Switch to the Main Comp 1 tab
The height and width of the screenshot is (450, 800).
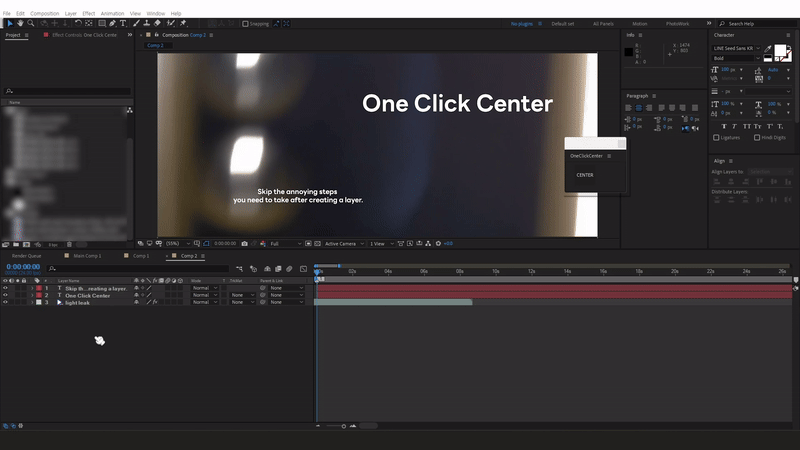click(x=86, y=255)
